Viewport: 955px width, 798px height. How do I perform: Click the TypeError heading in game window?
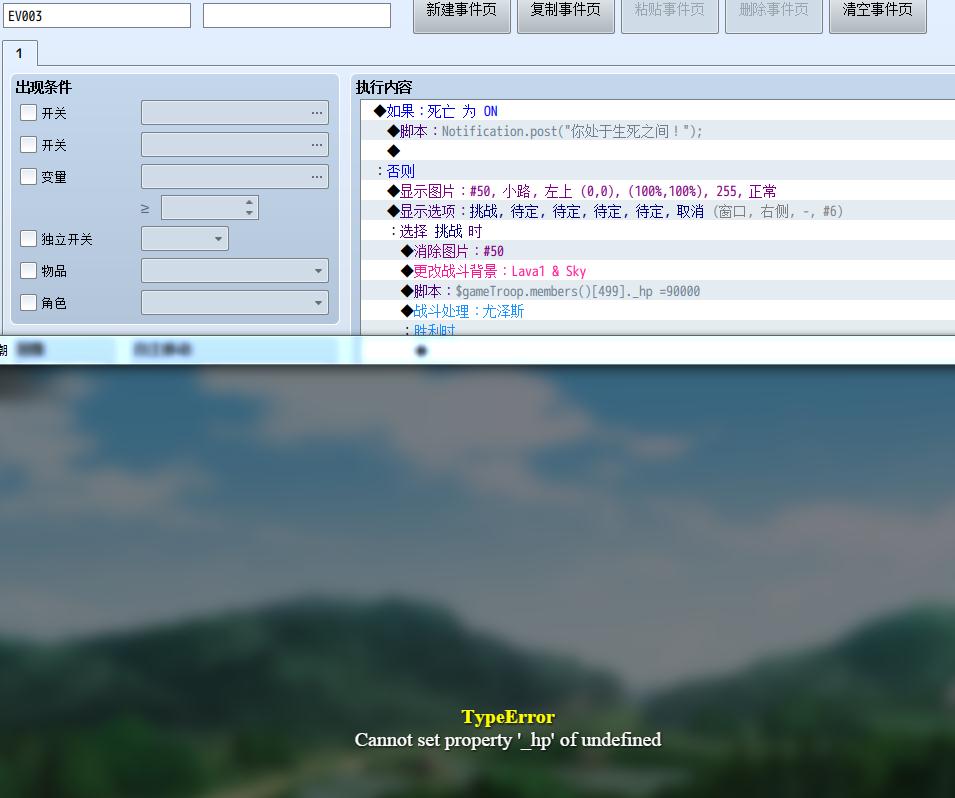tap(508, 716)
